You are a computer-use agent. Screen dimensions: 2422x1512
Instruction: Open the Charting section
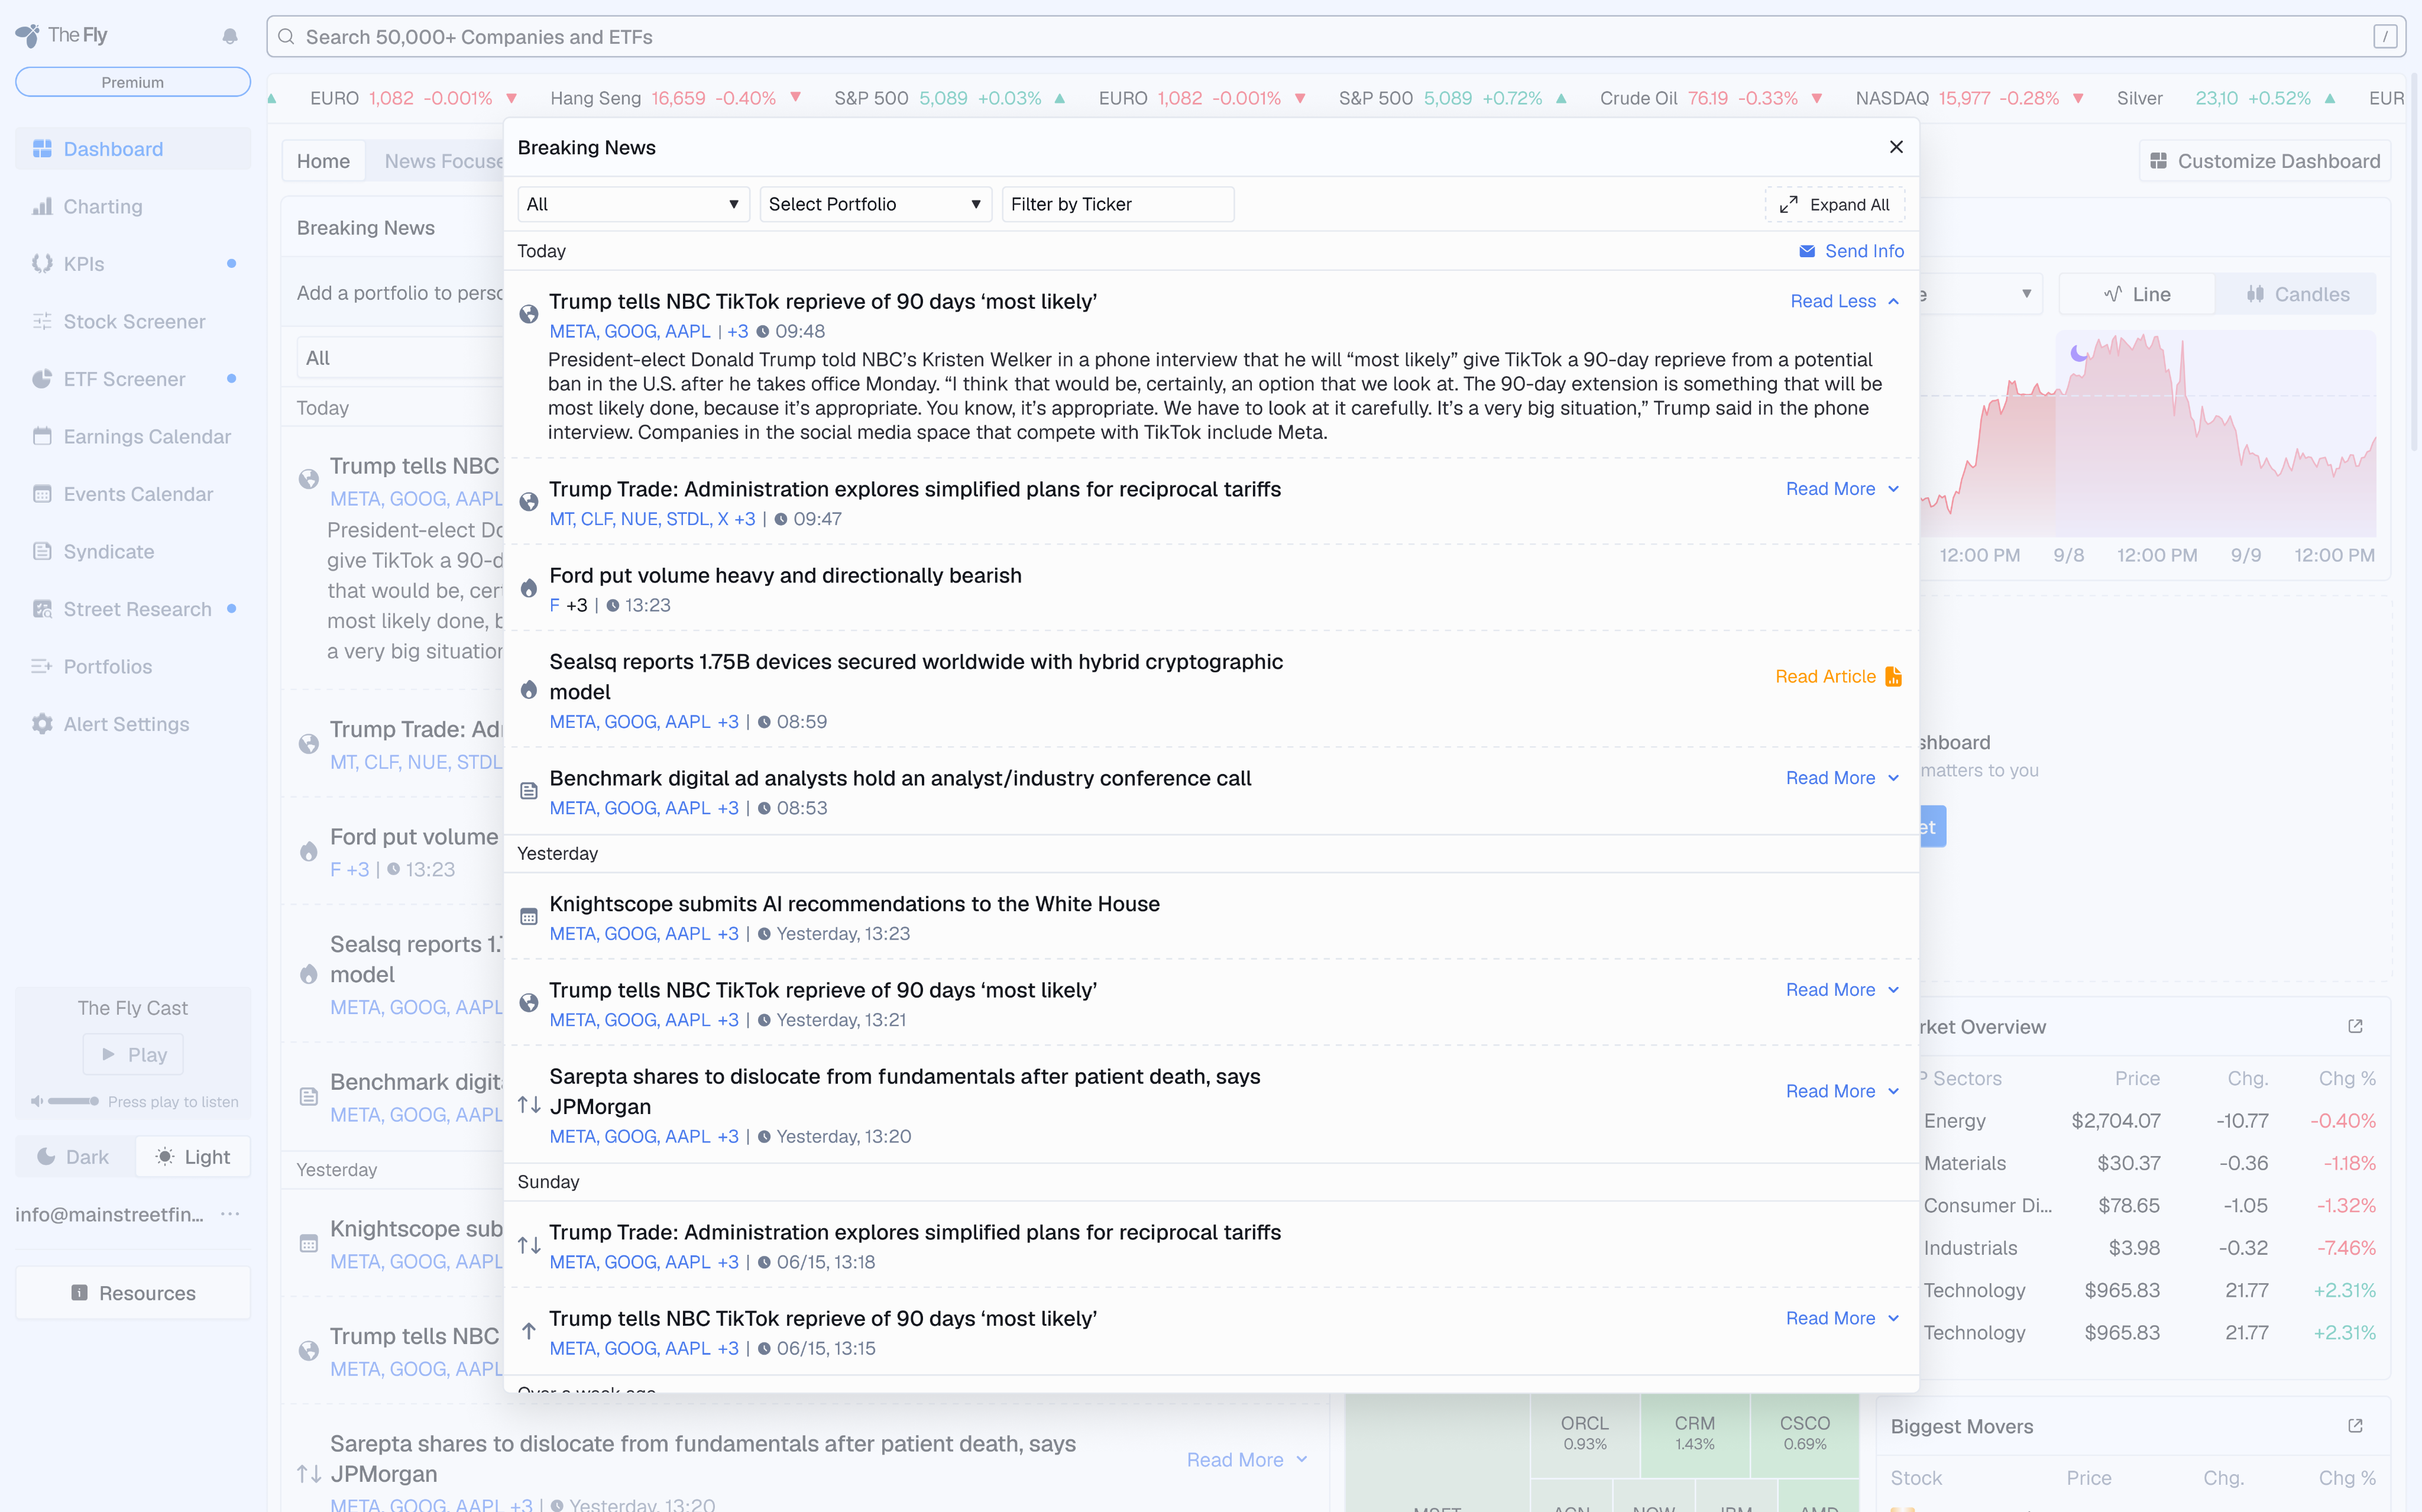[133, 206]
